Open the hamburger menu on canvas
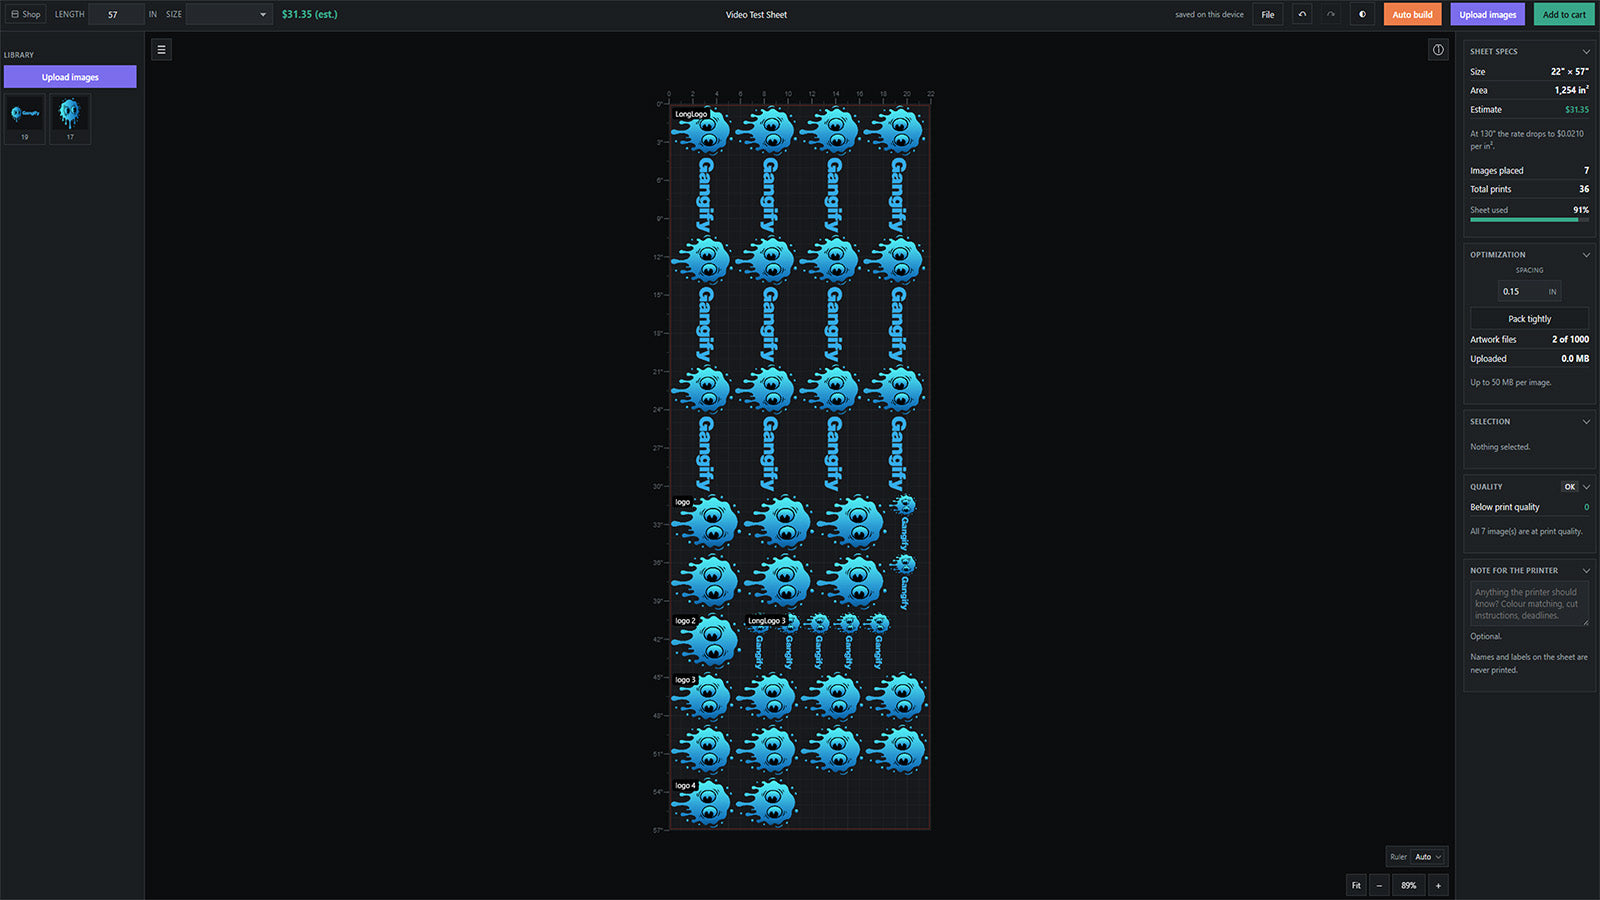1600x900 pixels. 161,49
